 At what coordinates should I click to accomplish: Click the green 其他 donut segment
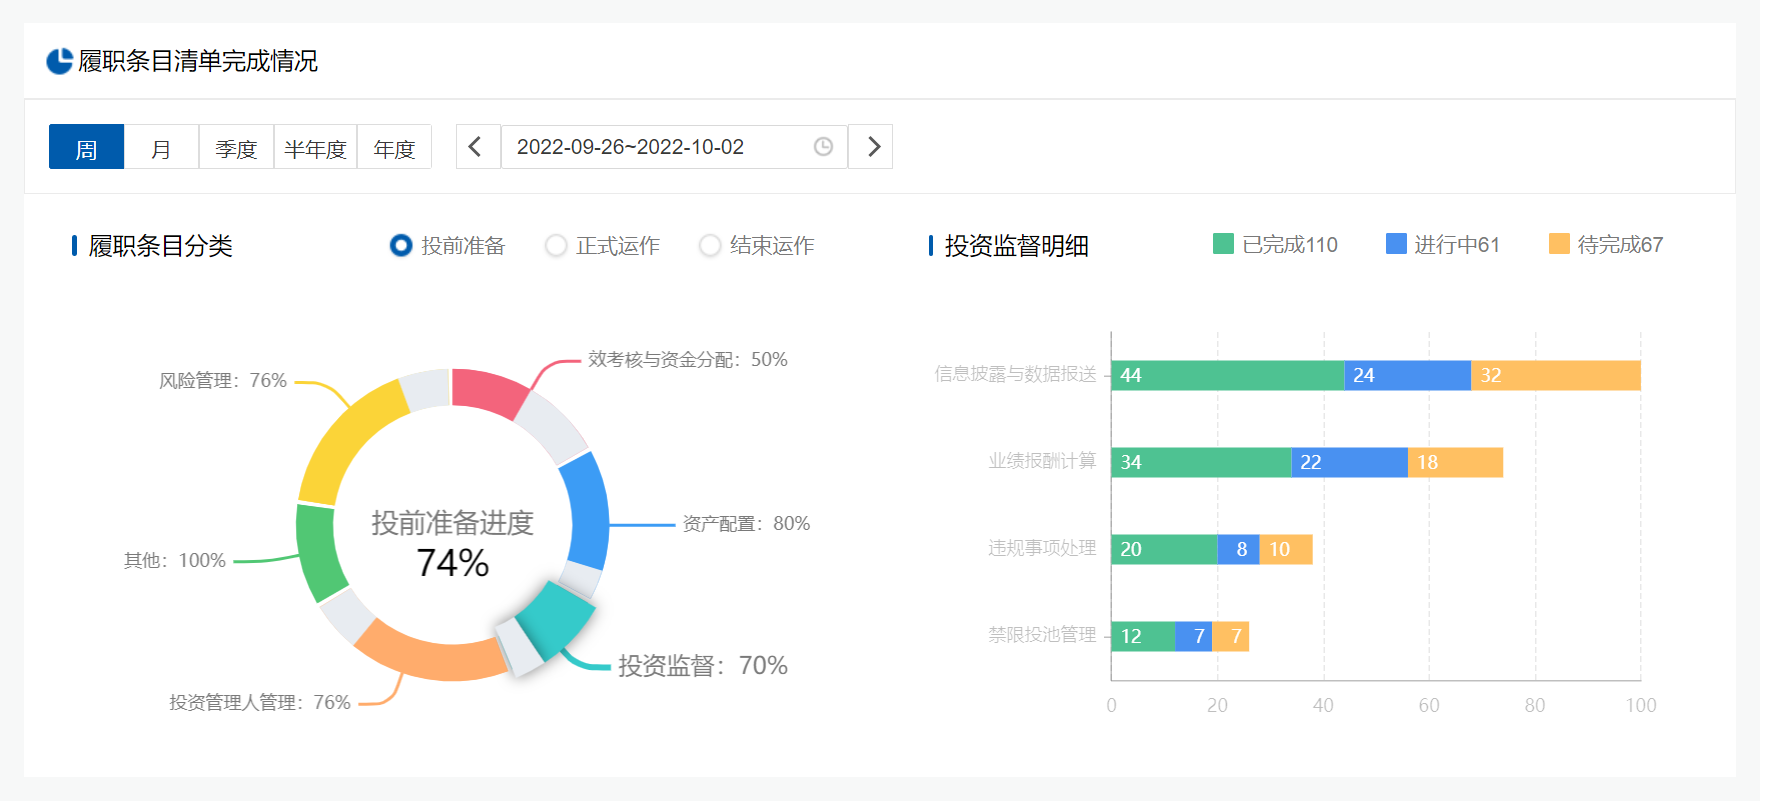click(318, 552)
